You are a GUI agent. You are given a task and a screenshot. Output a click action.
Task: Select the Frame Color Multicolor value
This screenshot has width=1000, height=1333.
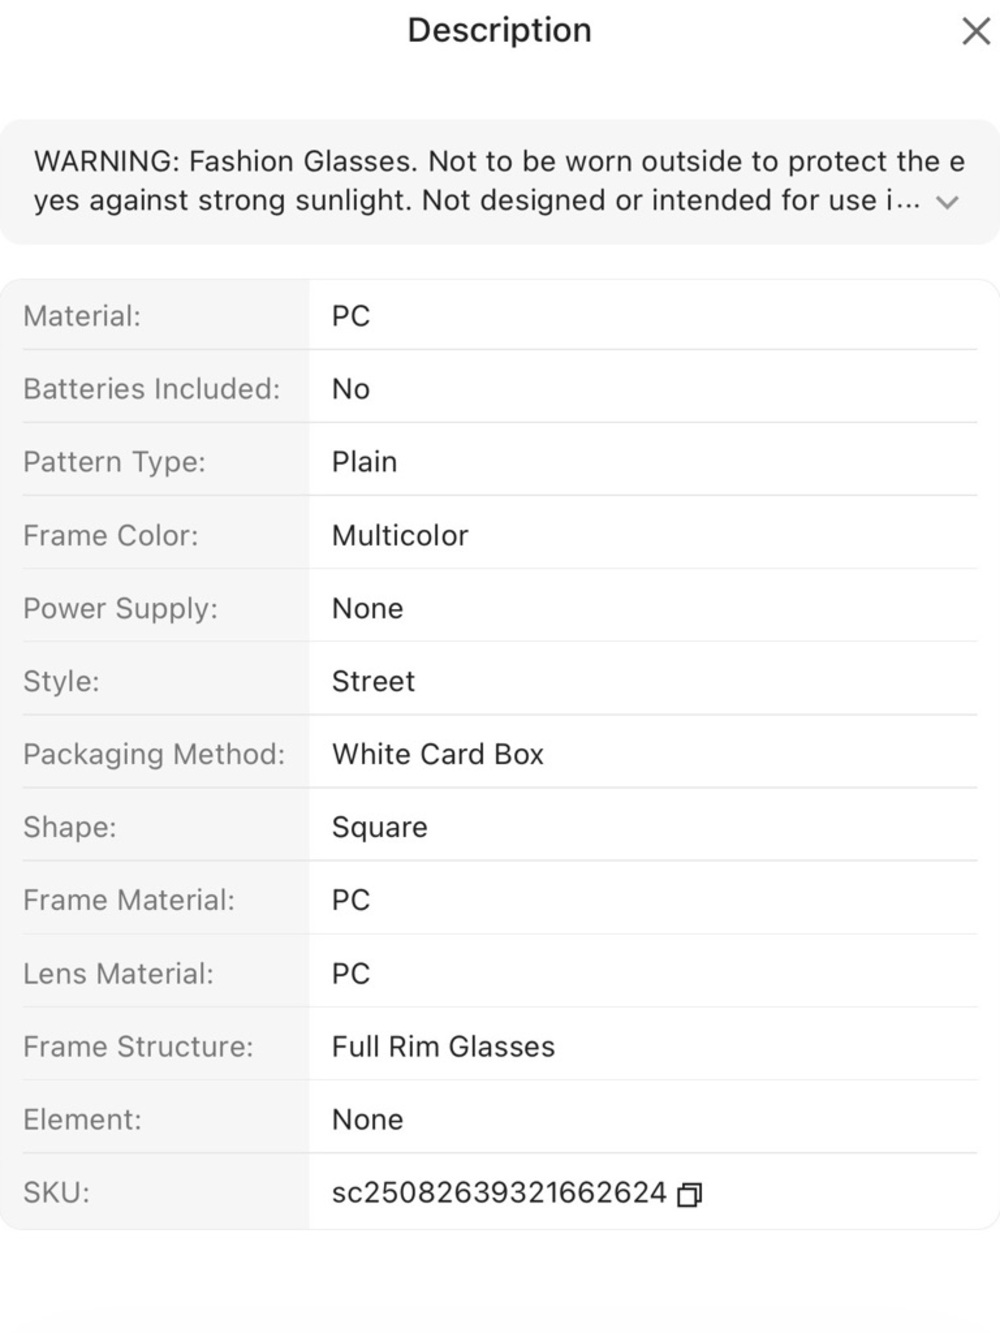click(400, 535)
